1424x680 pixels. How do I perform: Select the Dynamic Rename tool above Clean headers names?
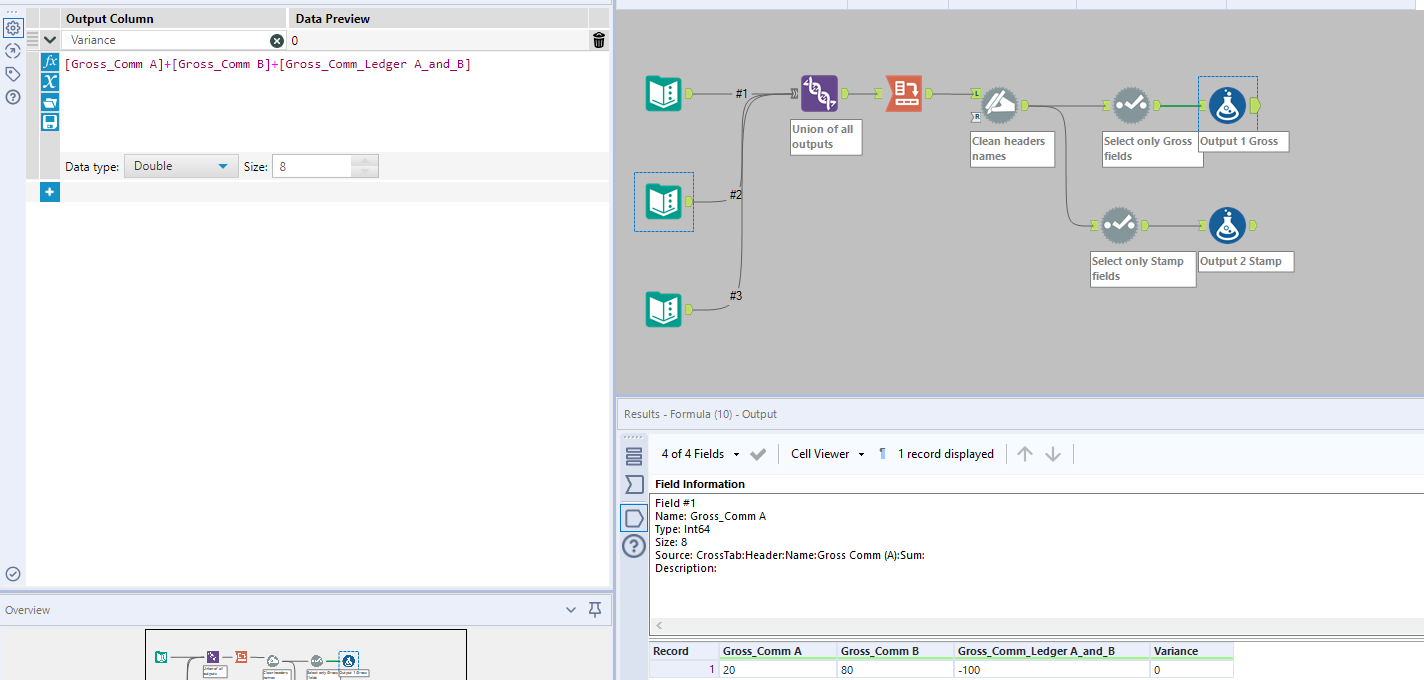(998, 104)
